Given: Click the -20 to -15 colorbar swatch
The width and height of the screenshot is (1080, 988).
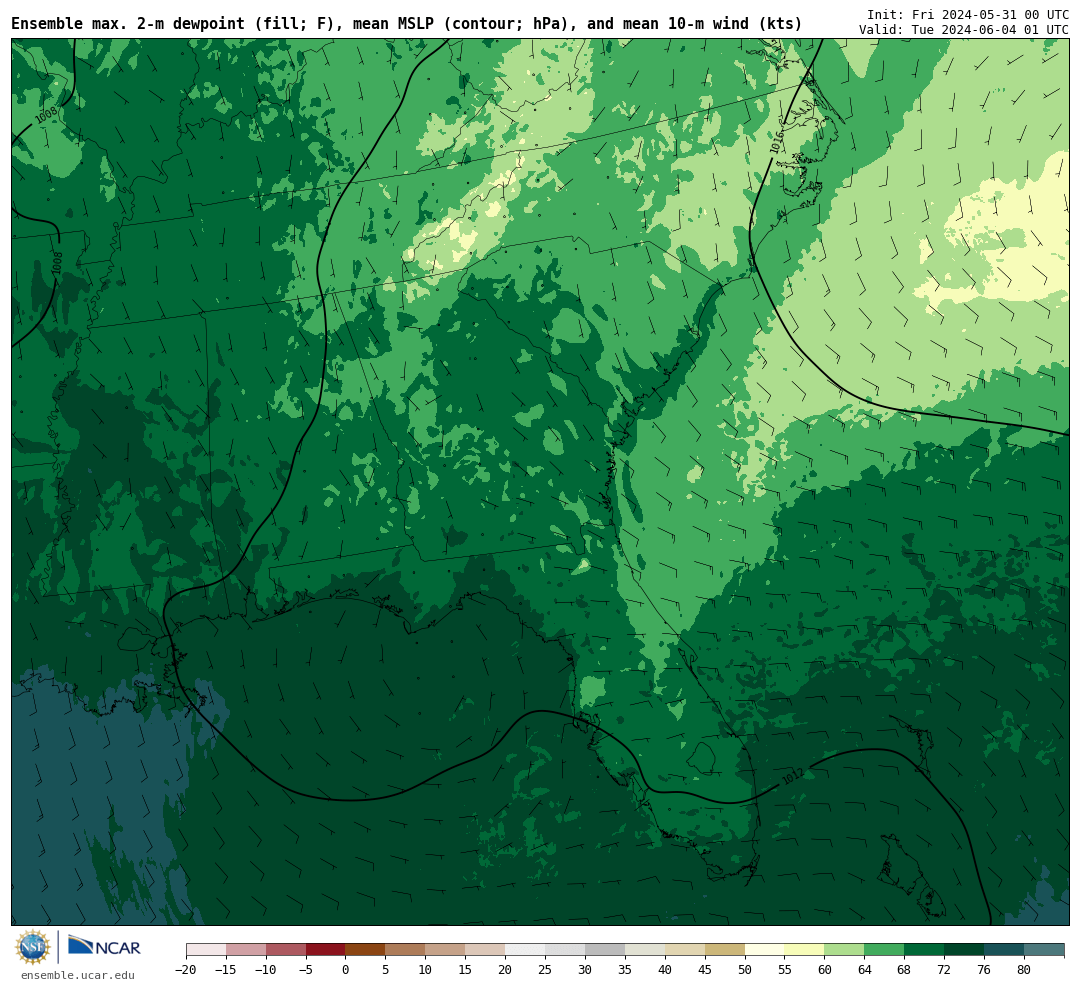Looking at the screenshot, I should pyautogui.click(x=206, y=950).
